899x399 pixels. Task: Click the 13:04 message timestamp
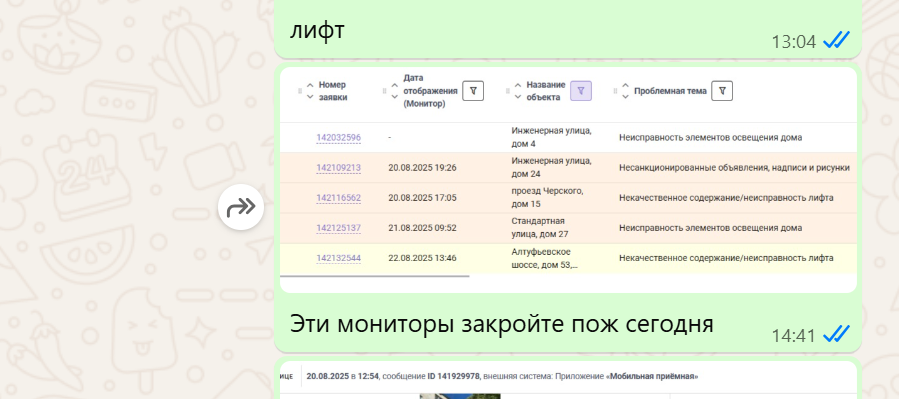[794, 42]
